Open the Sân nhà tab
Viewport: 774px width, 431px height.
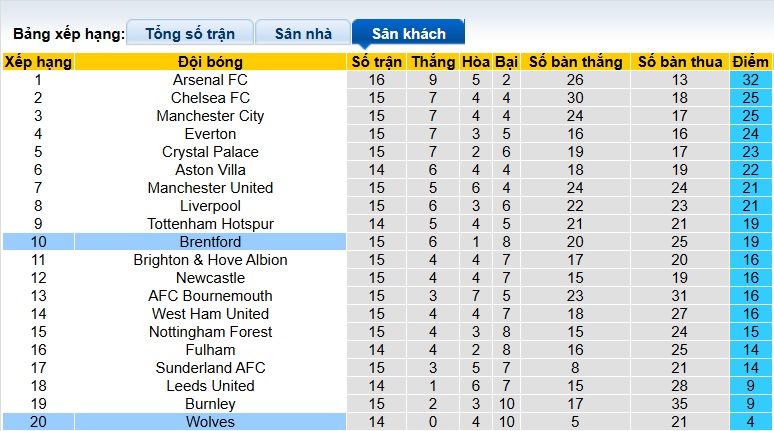tap(303, 33)
